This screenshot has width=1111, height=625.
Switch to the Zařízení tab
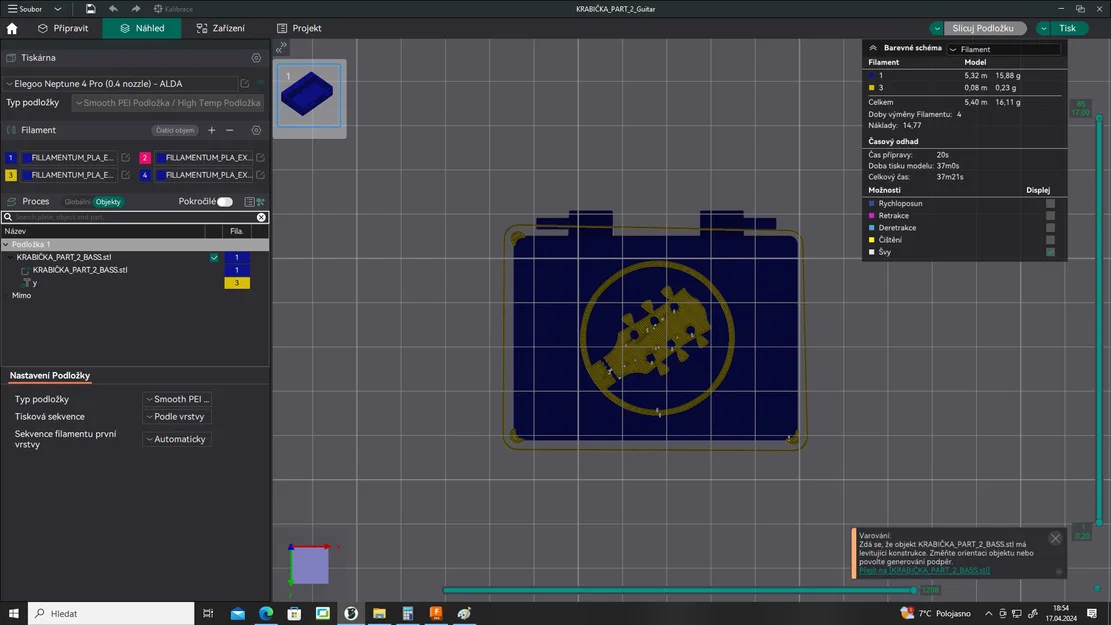pos(220,28)
